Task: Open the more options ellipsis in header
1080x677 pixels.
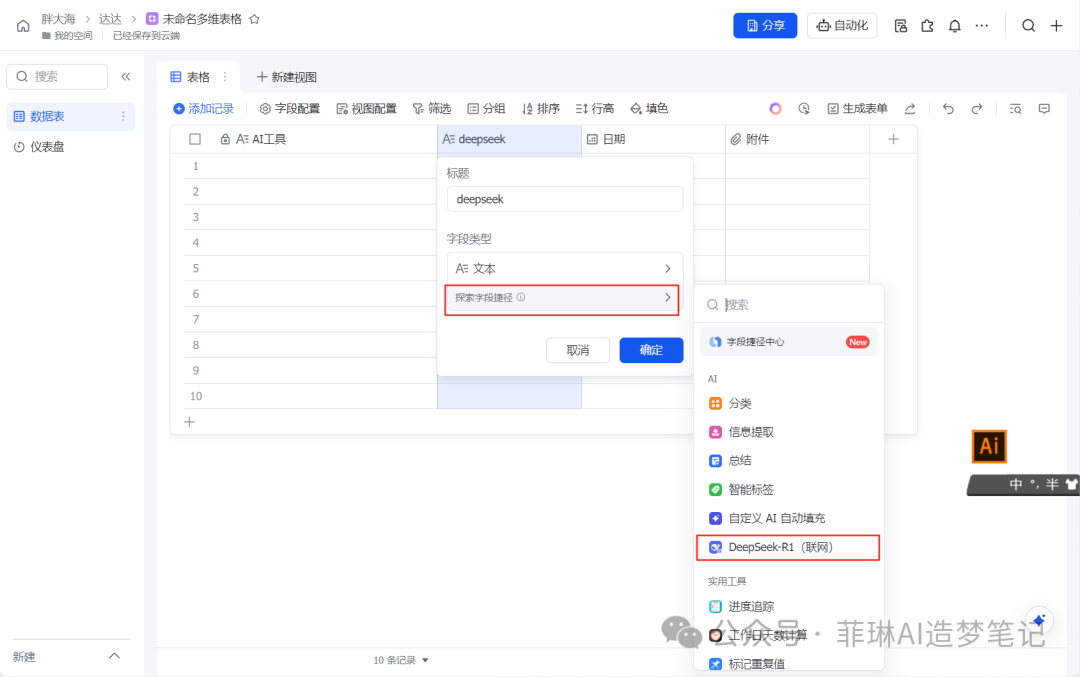Action: point(982,25)
